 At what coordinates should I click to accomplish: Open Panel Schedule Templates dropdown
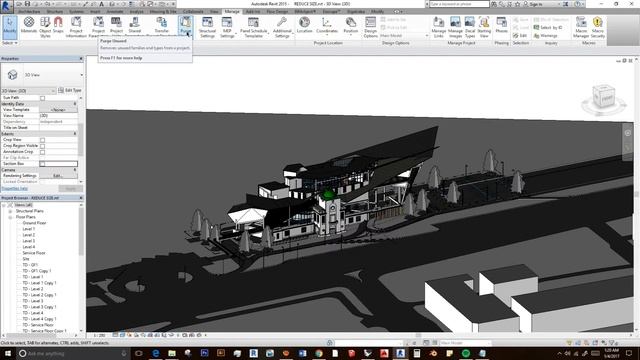click(253, 27)
